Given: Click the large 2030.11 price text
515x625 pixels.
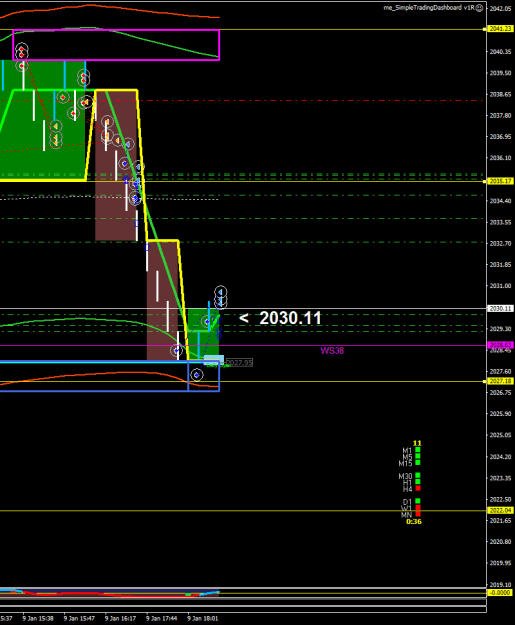Looking at the screenshot, I should (290, 318).
